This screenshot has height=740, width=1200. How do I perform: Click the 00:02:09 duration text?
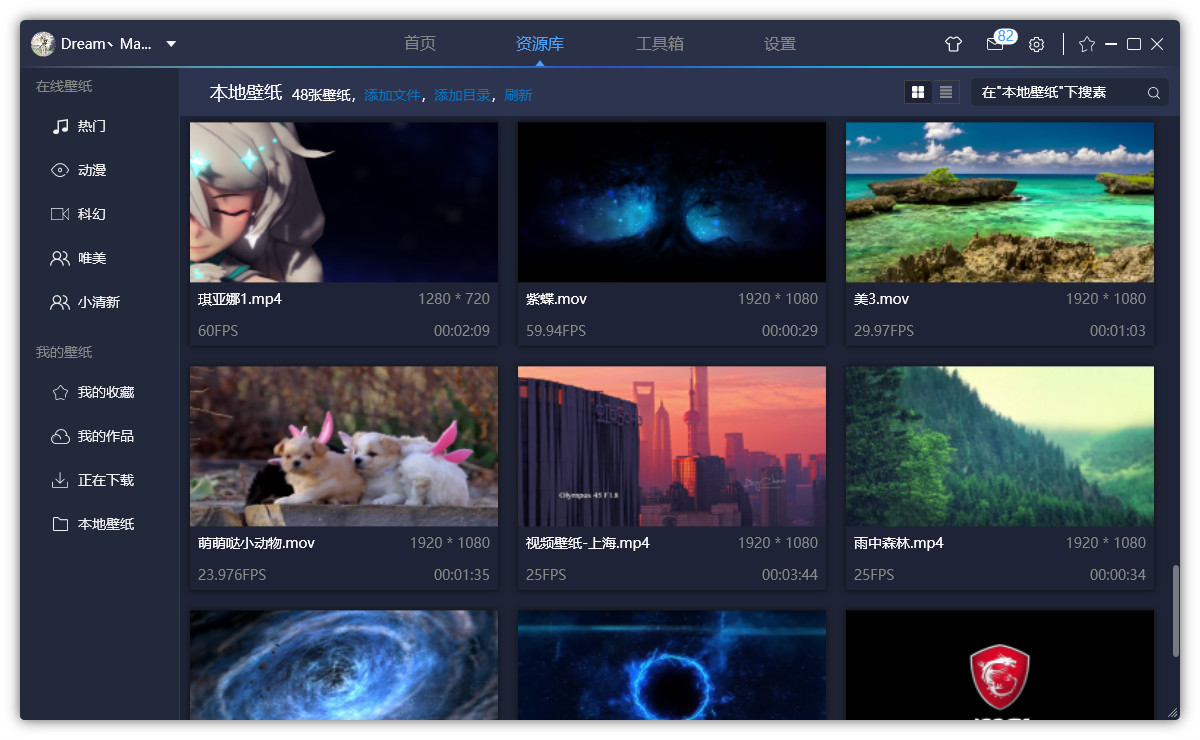462,331
